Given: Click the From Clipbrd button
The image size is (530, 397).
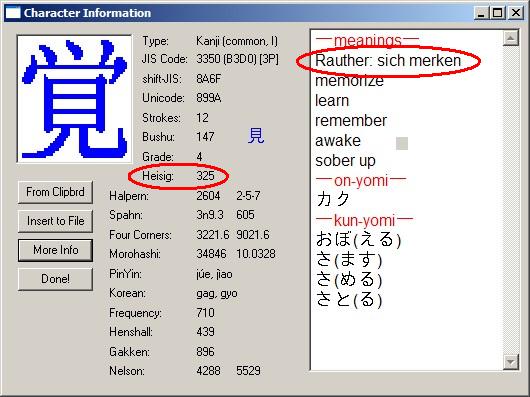Looking at the screenshot, I should coord(55,192).
